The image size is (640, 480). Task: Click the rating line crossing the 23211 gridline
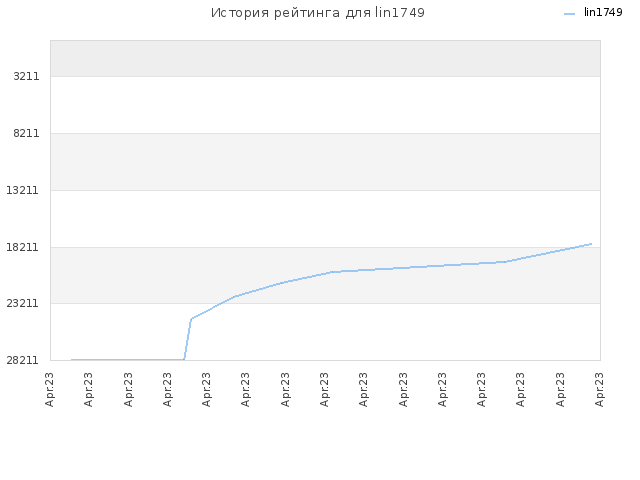pyautogui.click(x=220, y=303)
